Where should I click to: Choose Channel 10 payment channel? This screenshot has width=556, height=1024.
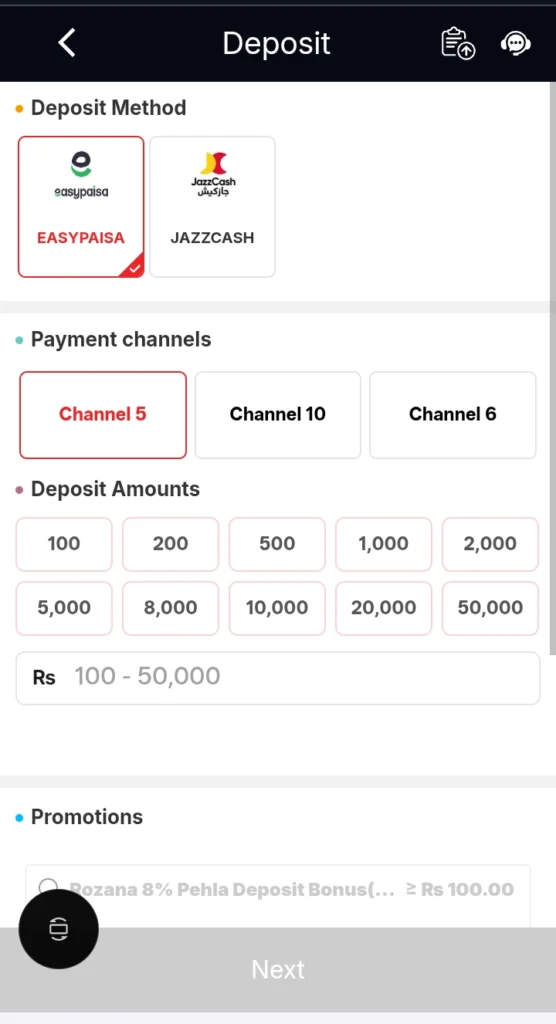pos(278,415)
